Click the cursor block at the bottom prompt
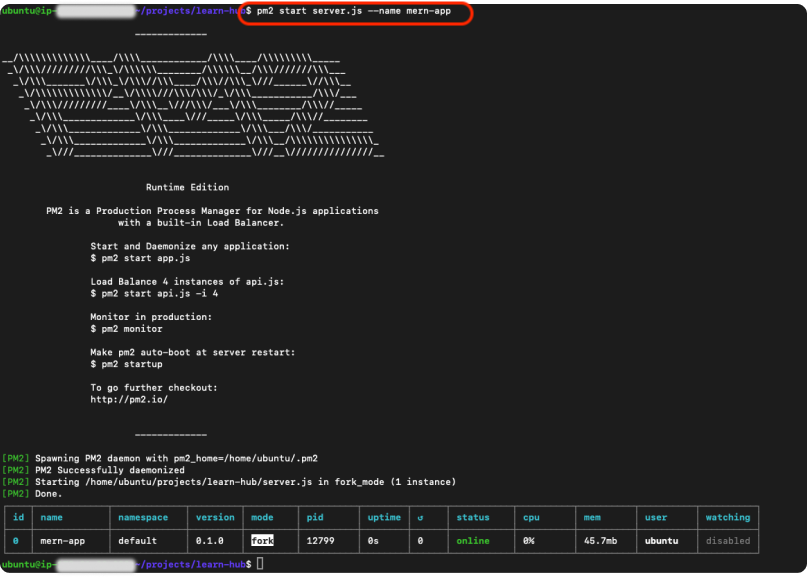Image resolution: width=807 pixels, height=577 pixels. coord(260,565)
